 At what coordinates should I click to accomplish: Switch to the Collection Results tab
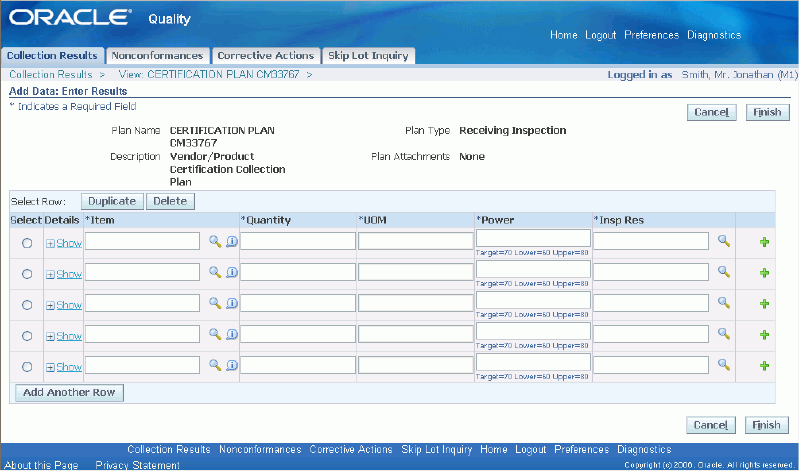(x=52, y=56)
